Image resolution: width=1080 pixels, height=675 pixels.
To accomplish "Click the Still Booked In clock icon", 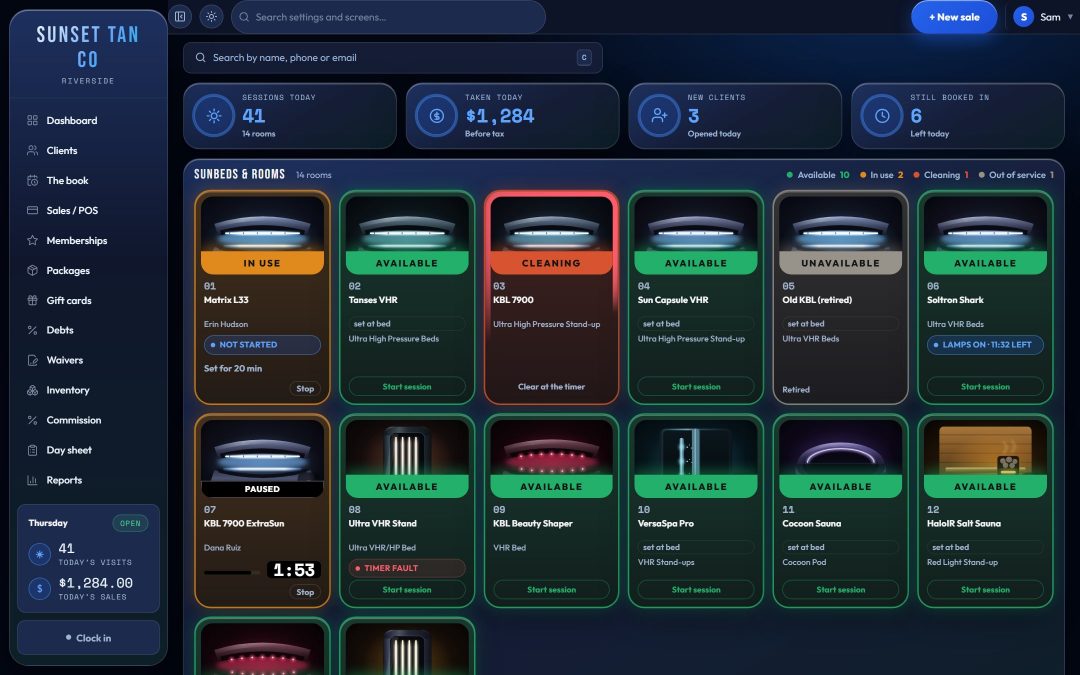I will click(882, 116).
